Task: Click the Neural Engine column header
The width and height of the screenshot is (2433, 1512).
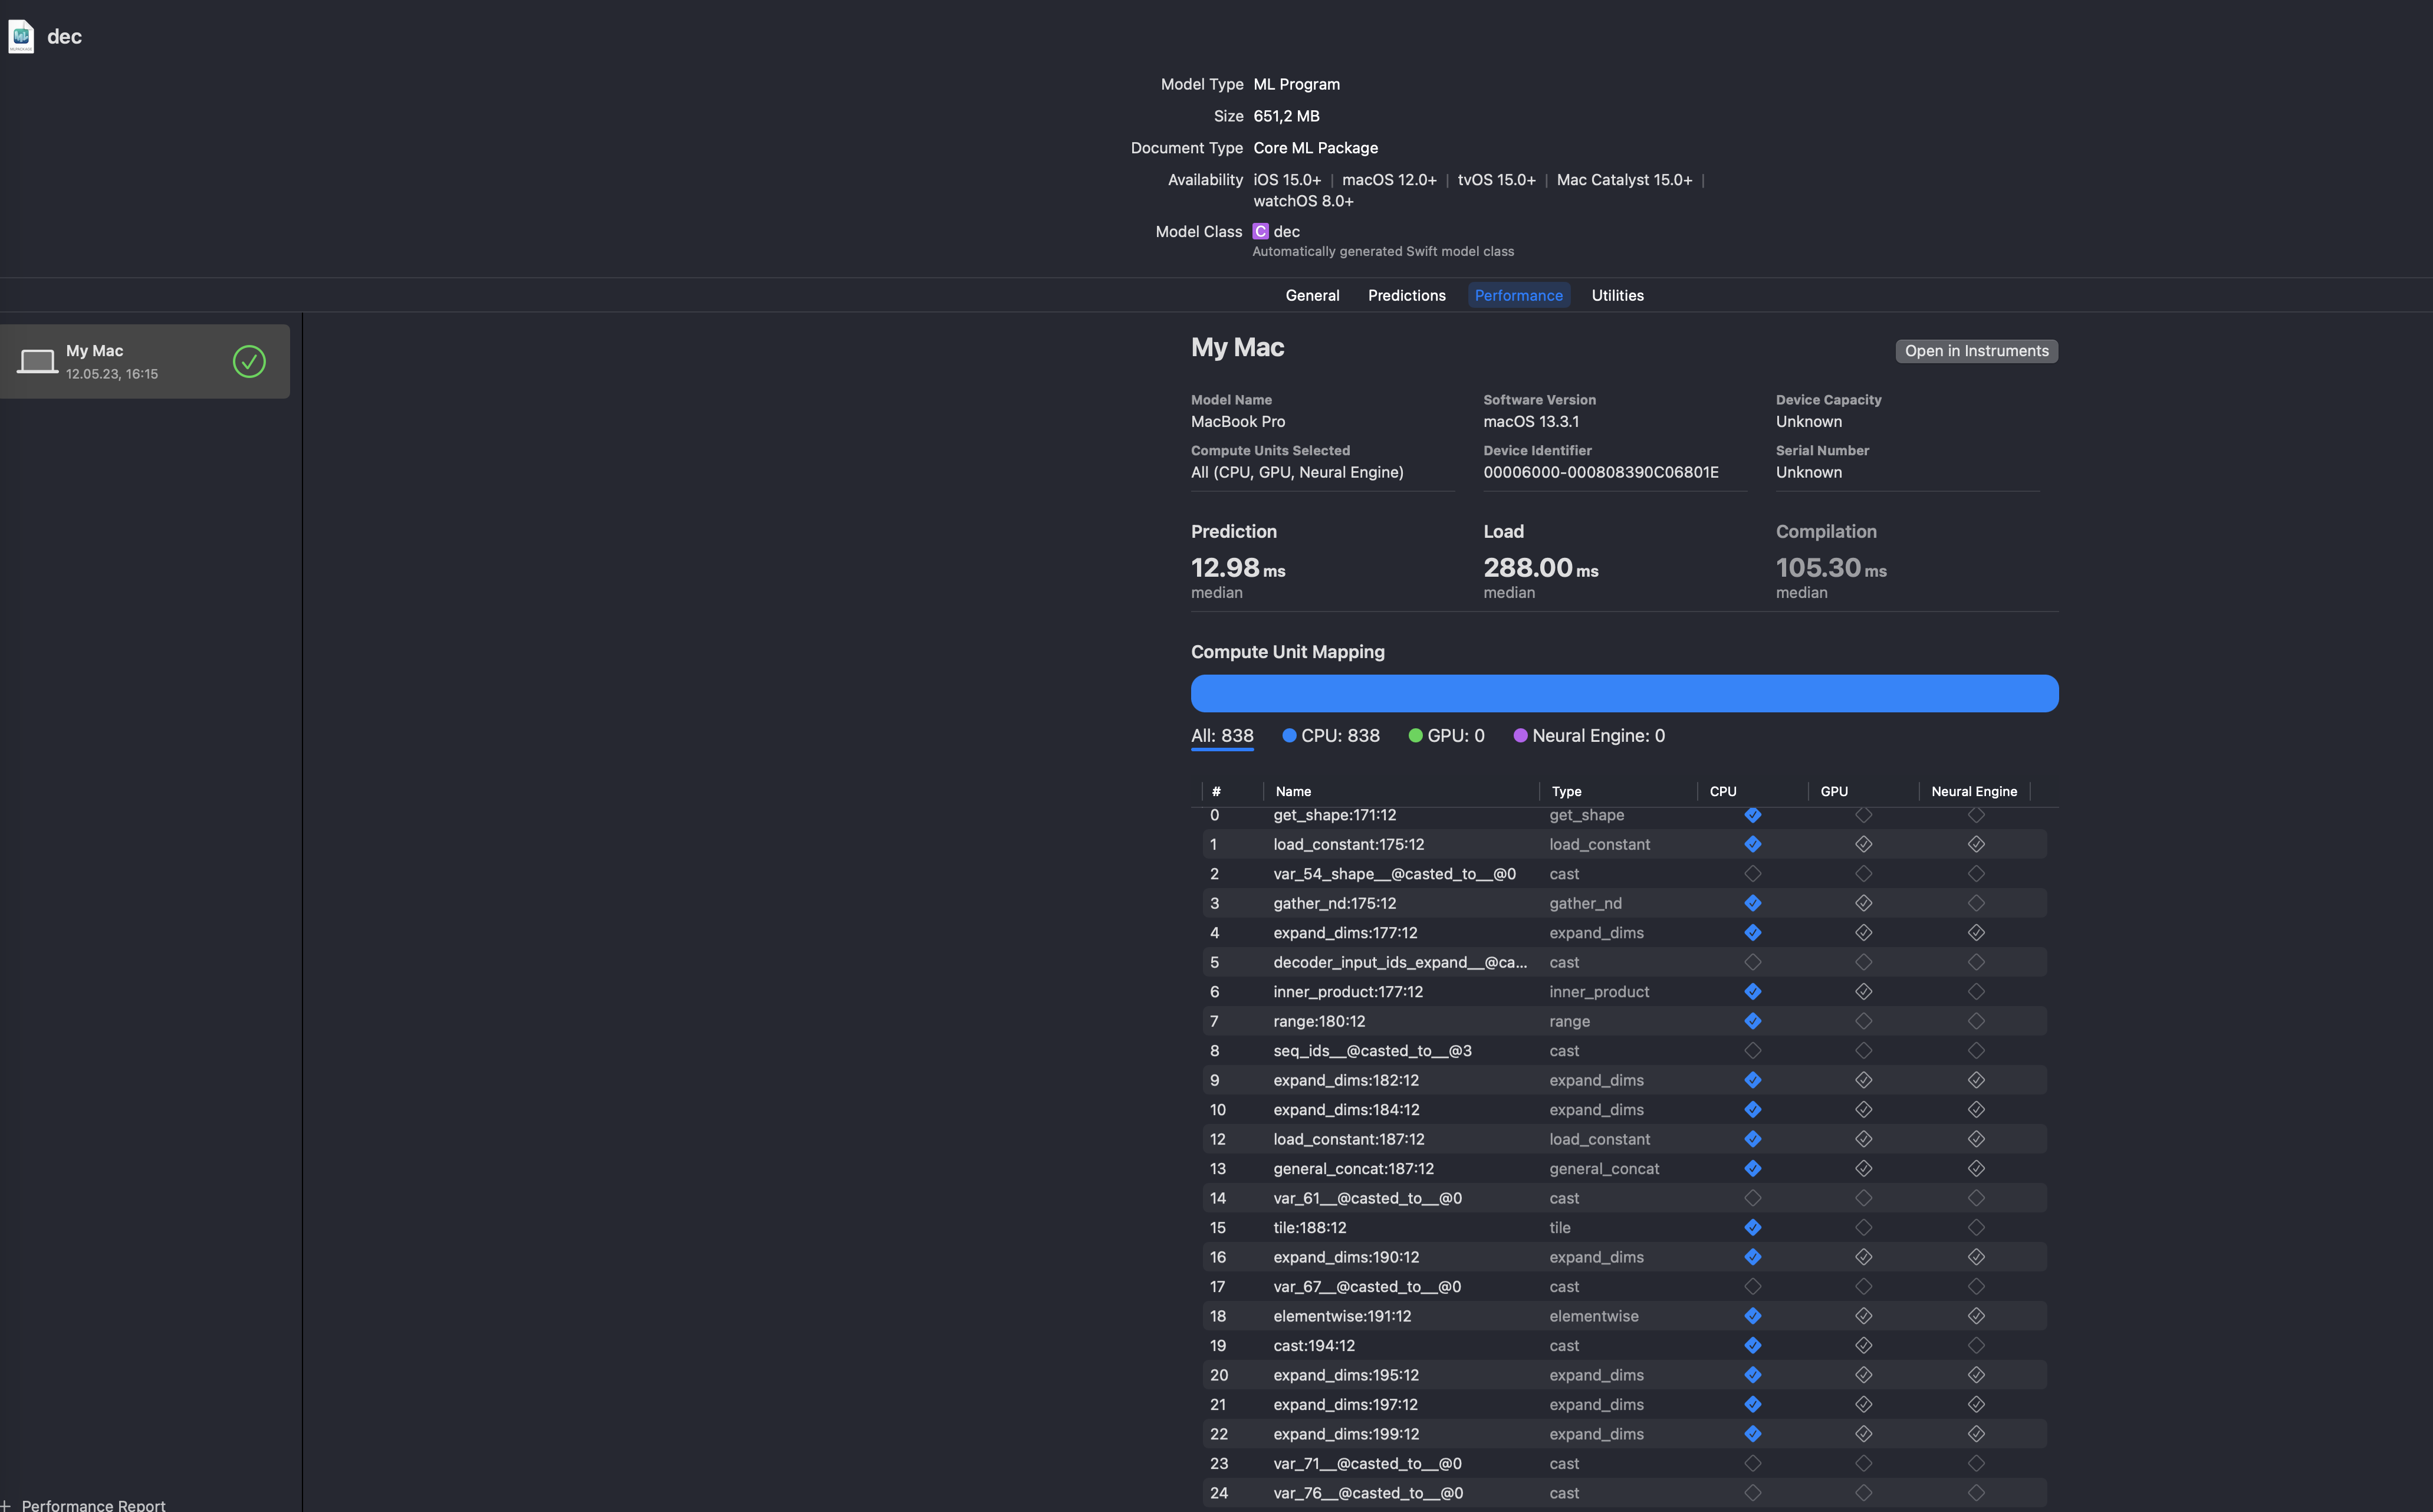Action: click(x=1973, y=791)
